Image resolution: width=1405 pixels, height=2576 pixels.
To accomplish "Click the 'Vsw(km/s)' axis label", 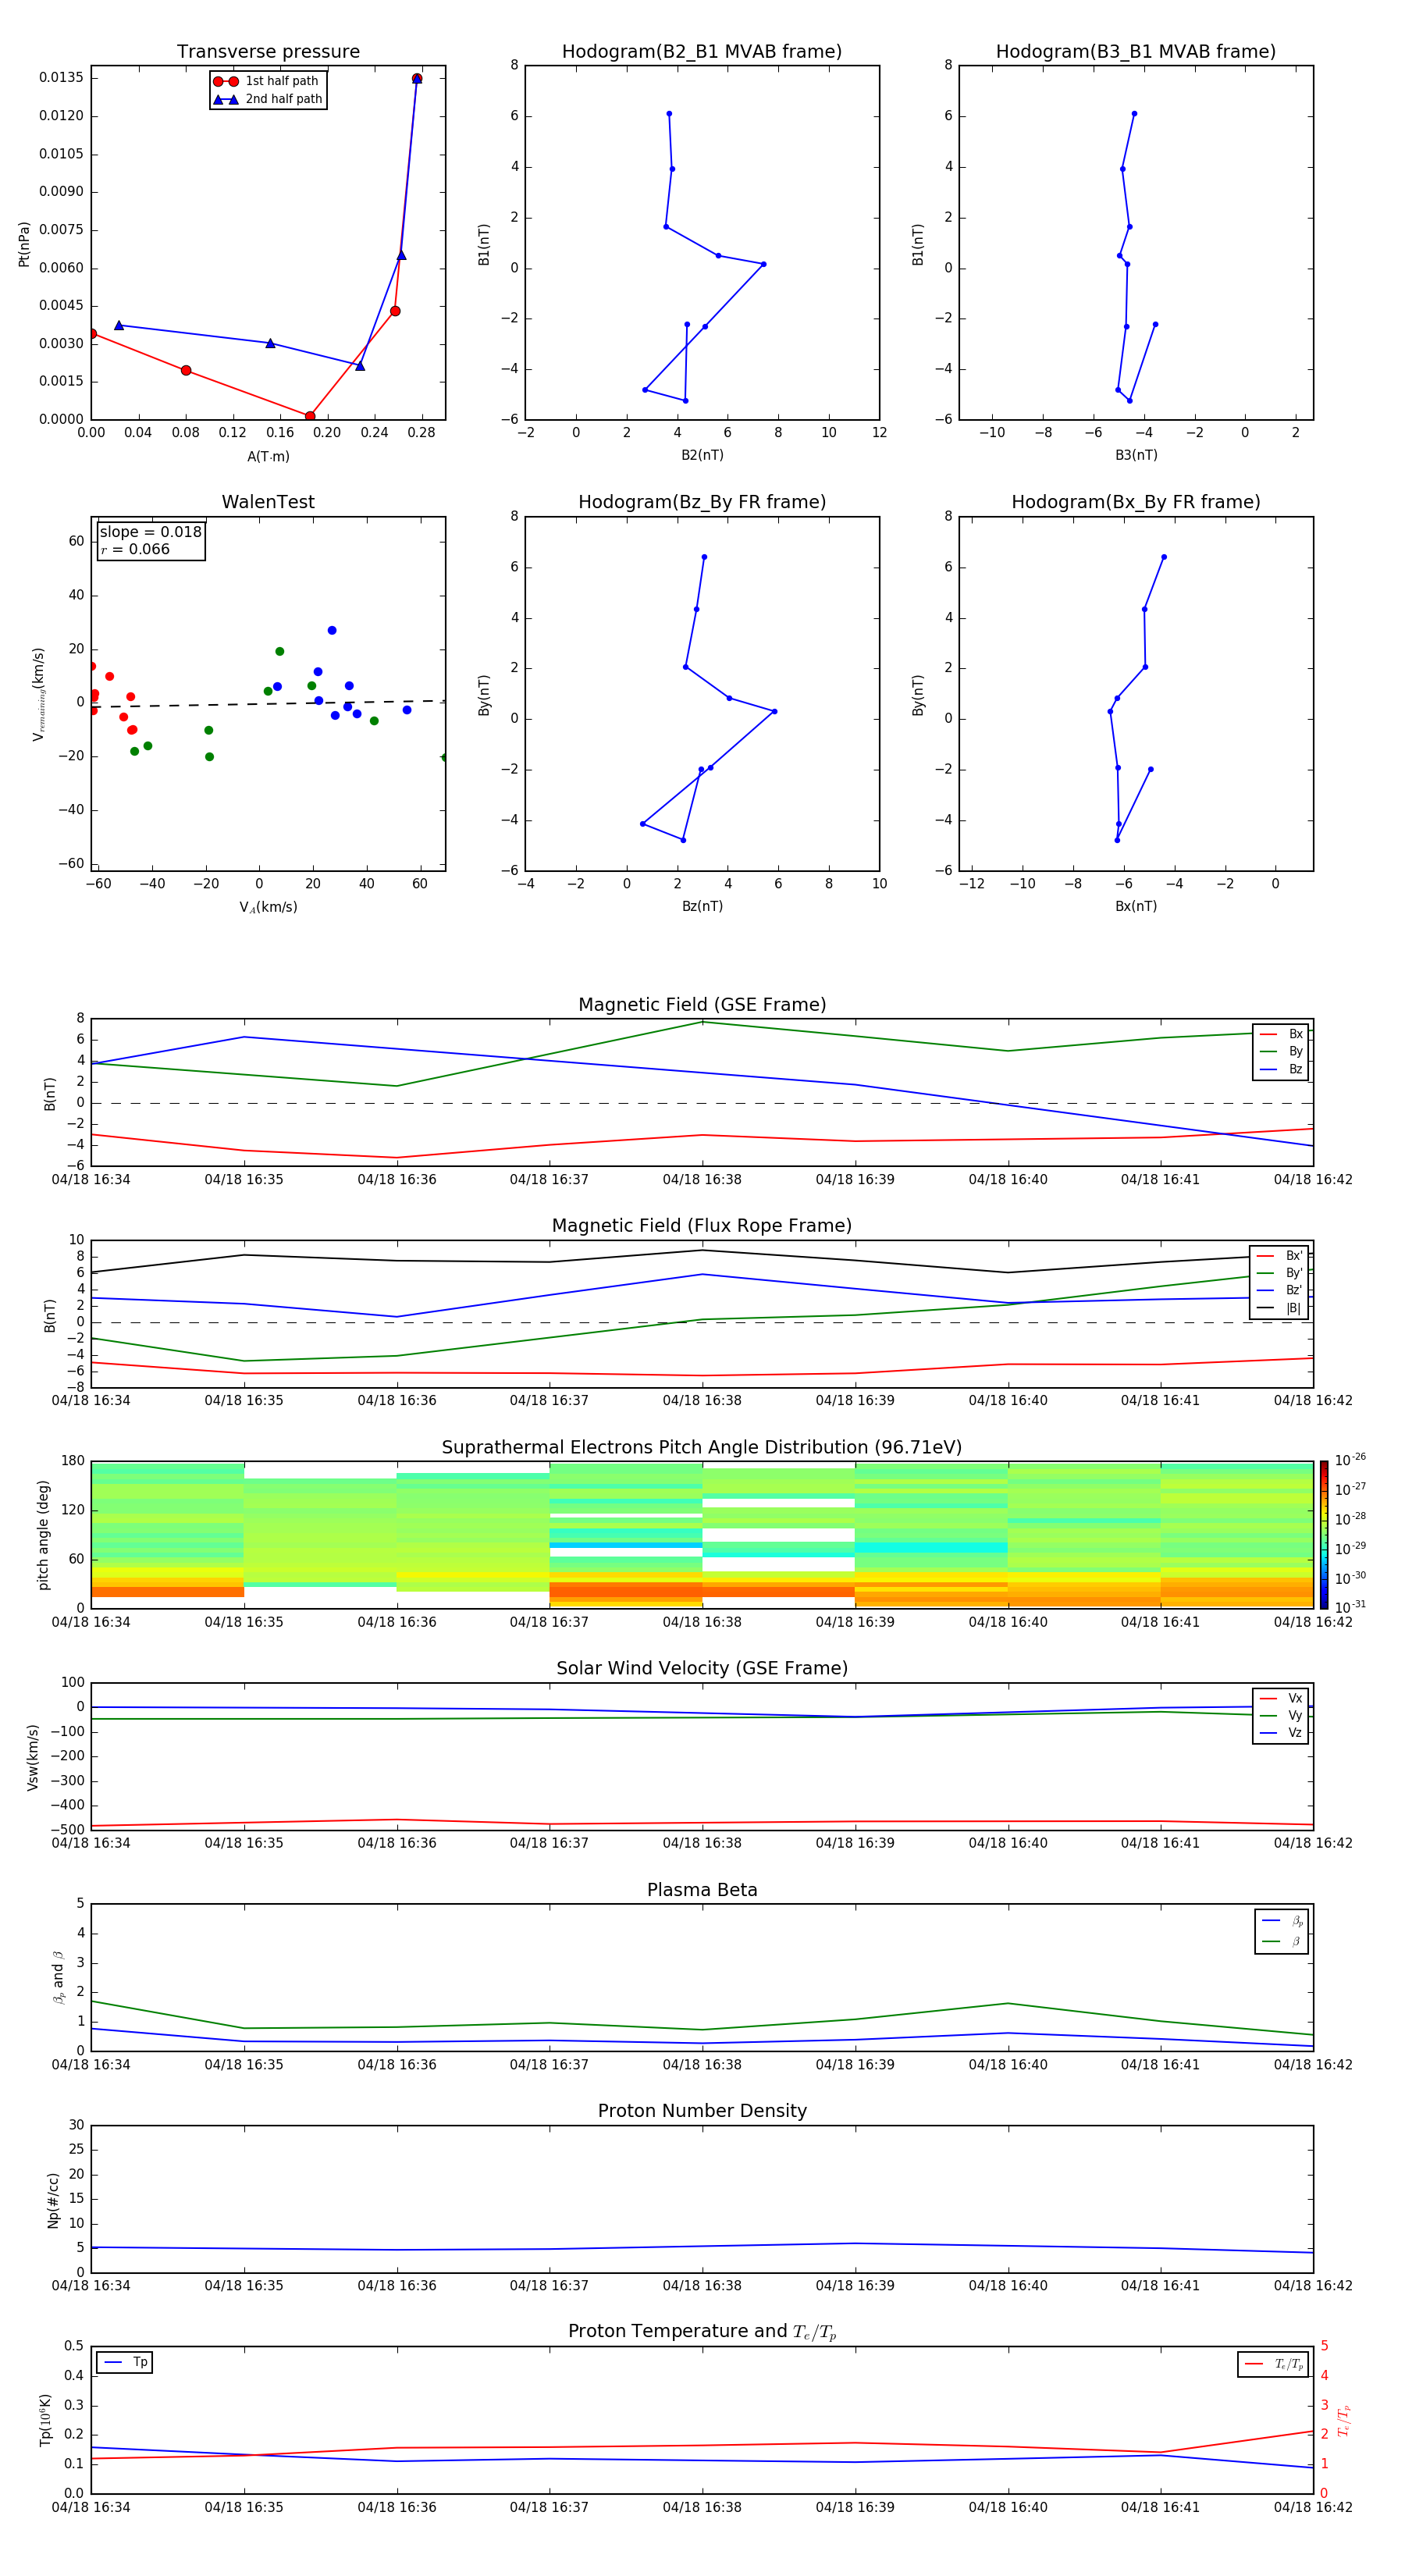I will (x=32, y=1757).
